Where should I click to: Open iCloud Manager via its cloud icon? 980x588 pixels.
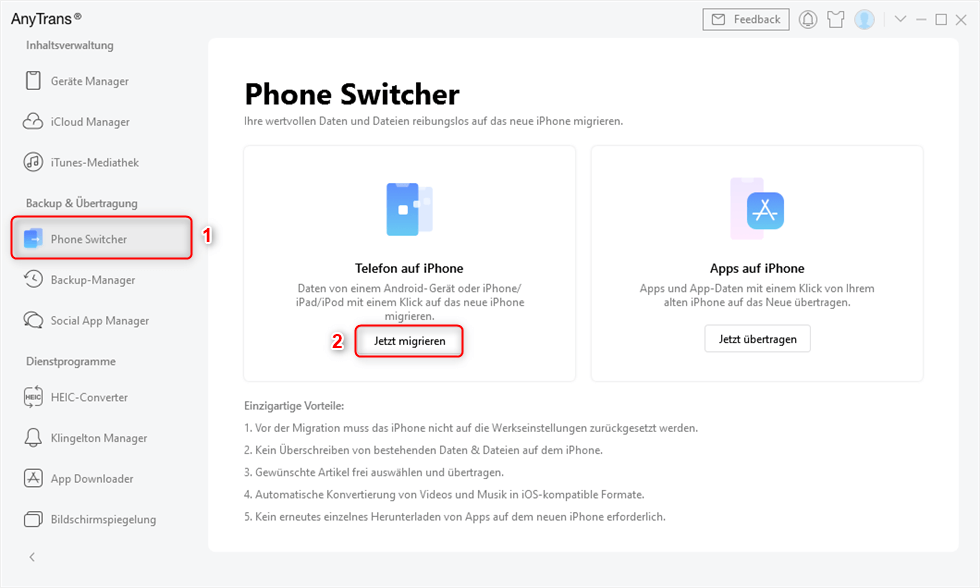click(33, 122)
